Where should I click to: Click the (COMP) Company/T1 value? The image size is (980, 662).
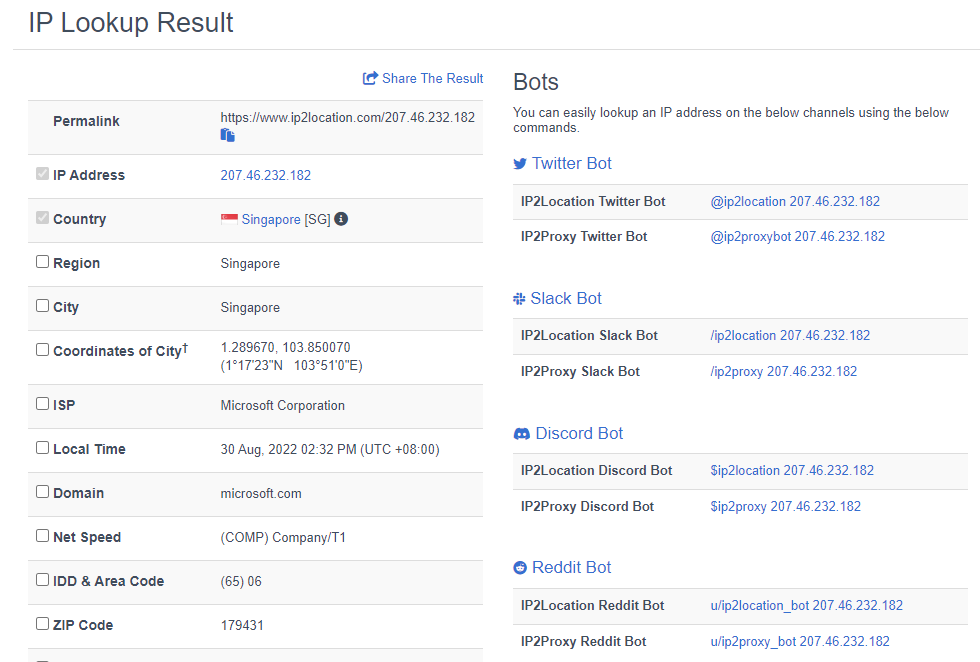[283, 538]
